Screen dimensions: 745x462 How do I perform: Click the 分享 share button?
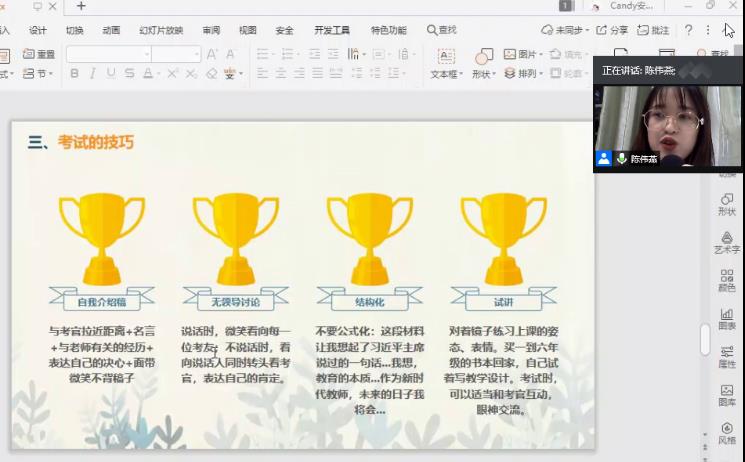click(612, 30)
